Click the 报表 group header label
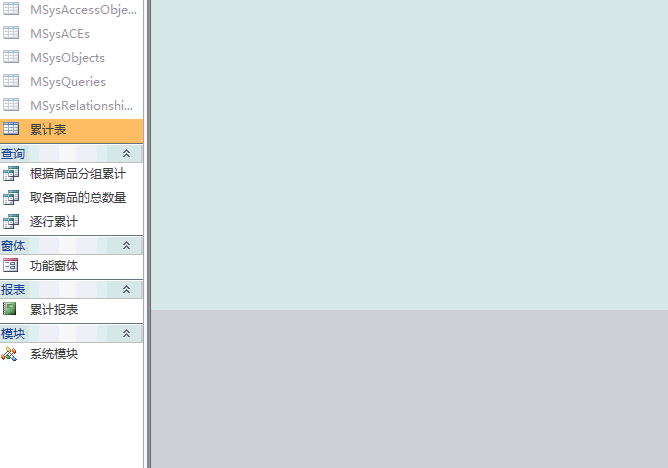Viewport: 668px width, 468px height. pyautogui.click(x=13, y=290)
